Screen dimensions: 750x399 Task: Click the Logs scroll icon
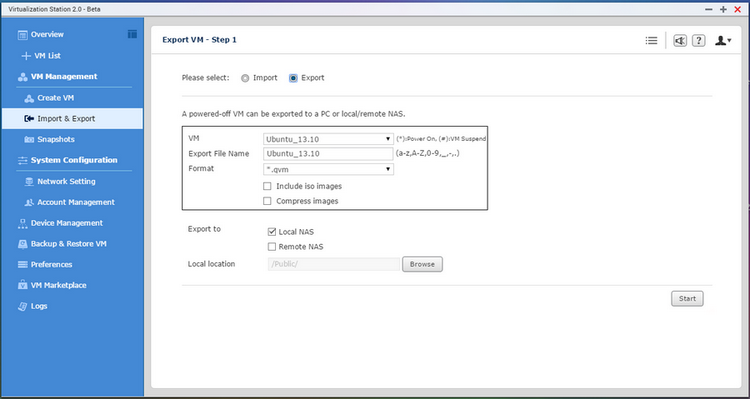click(22, 306)
